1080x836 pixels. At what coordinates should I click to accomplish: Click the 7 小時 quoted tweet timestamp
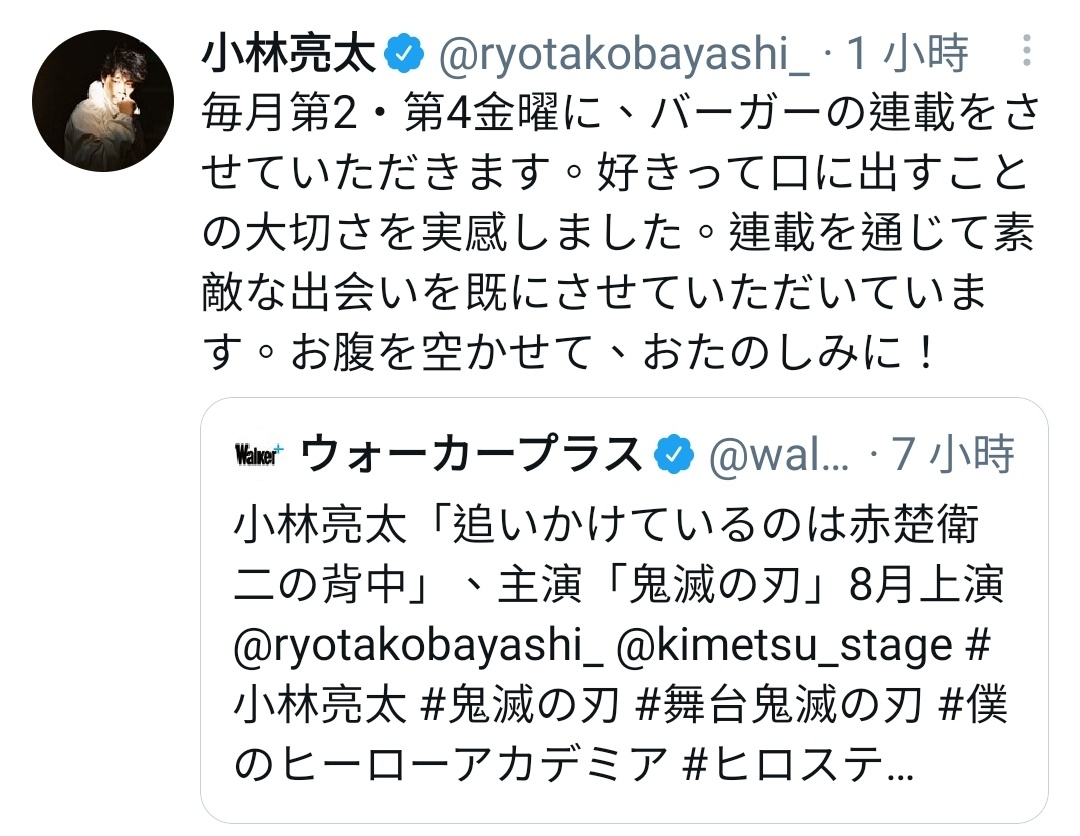(x=953, y=454)
